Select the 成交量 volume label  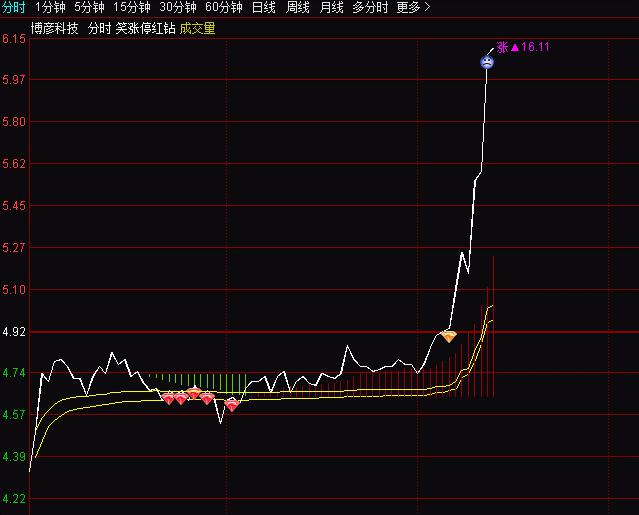(x=197, y=28)
